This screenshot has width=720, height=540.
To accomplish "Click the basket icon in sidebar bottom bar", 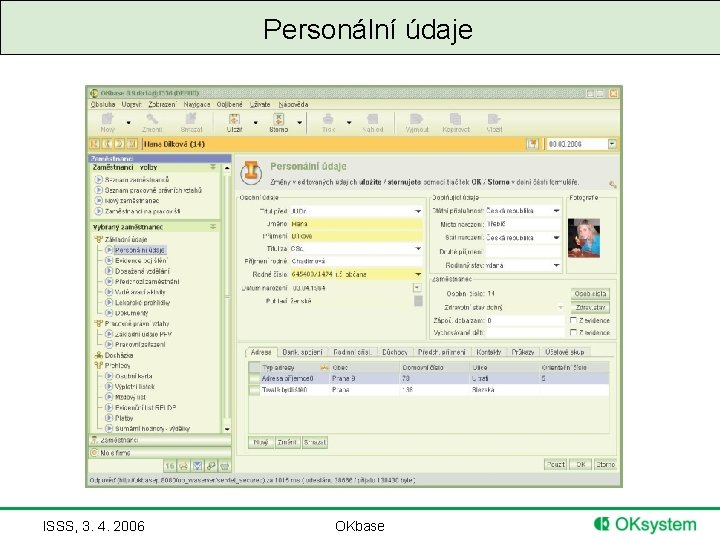I will point(225,466).
